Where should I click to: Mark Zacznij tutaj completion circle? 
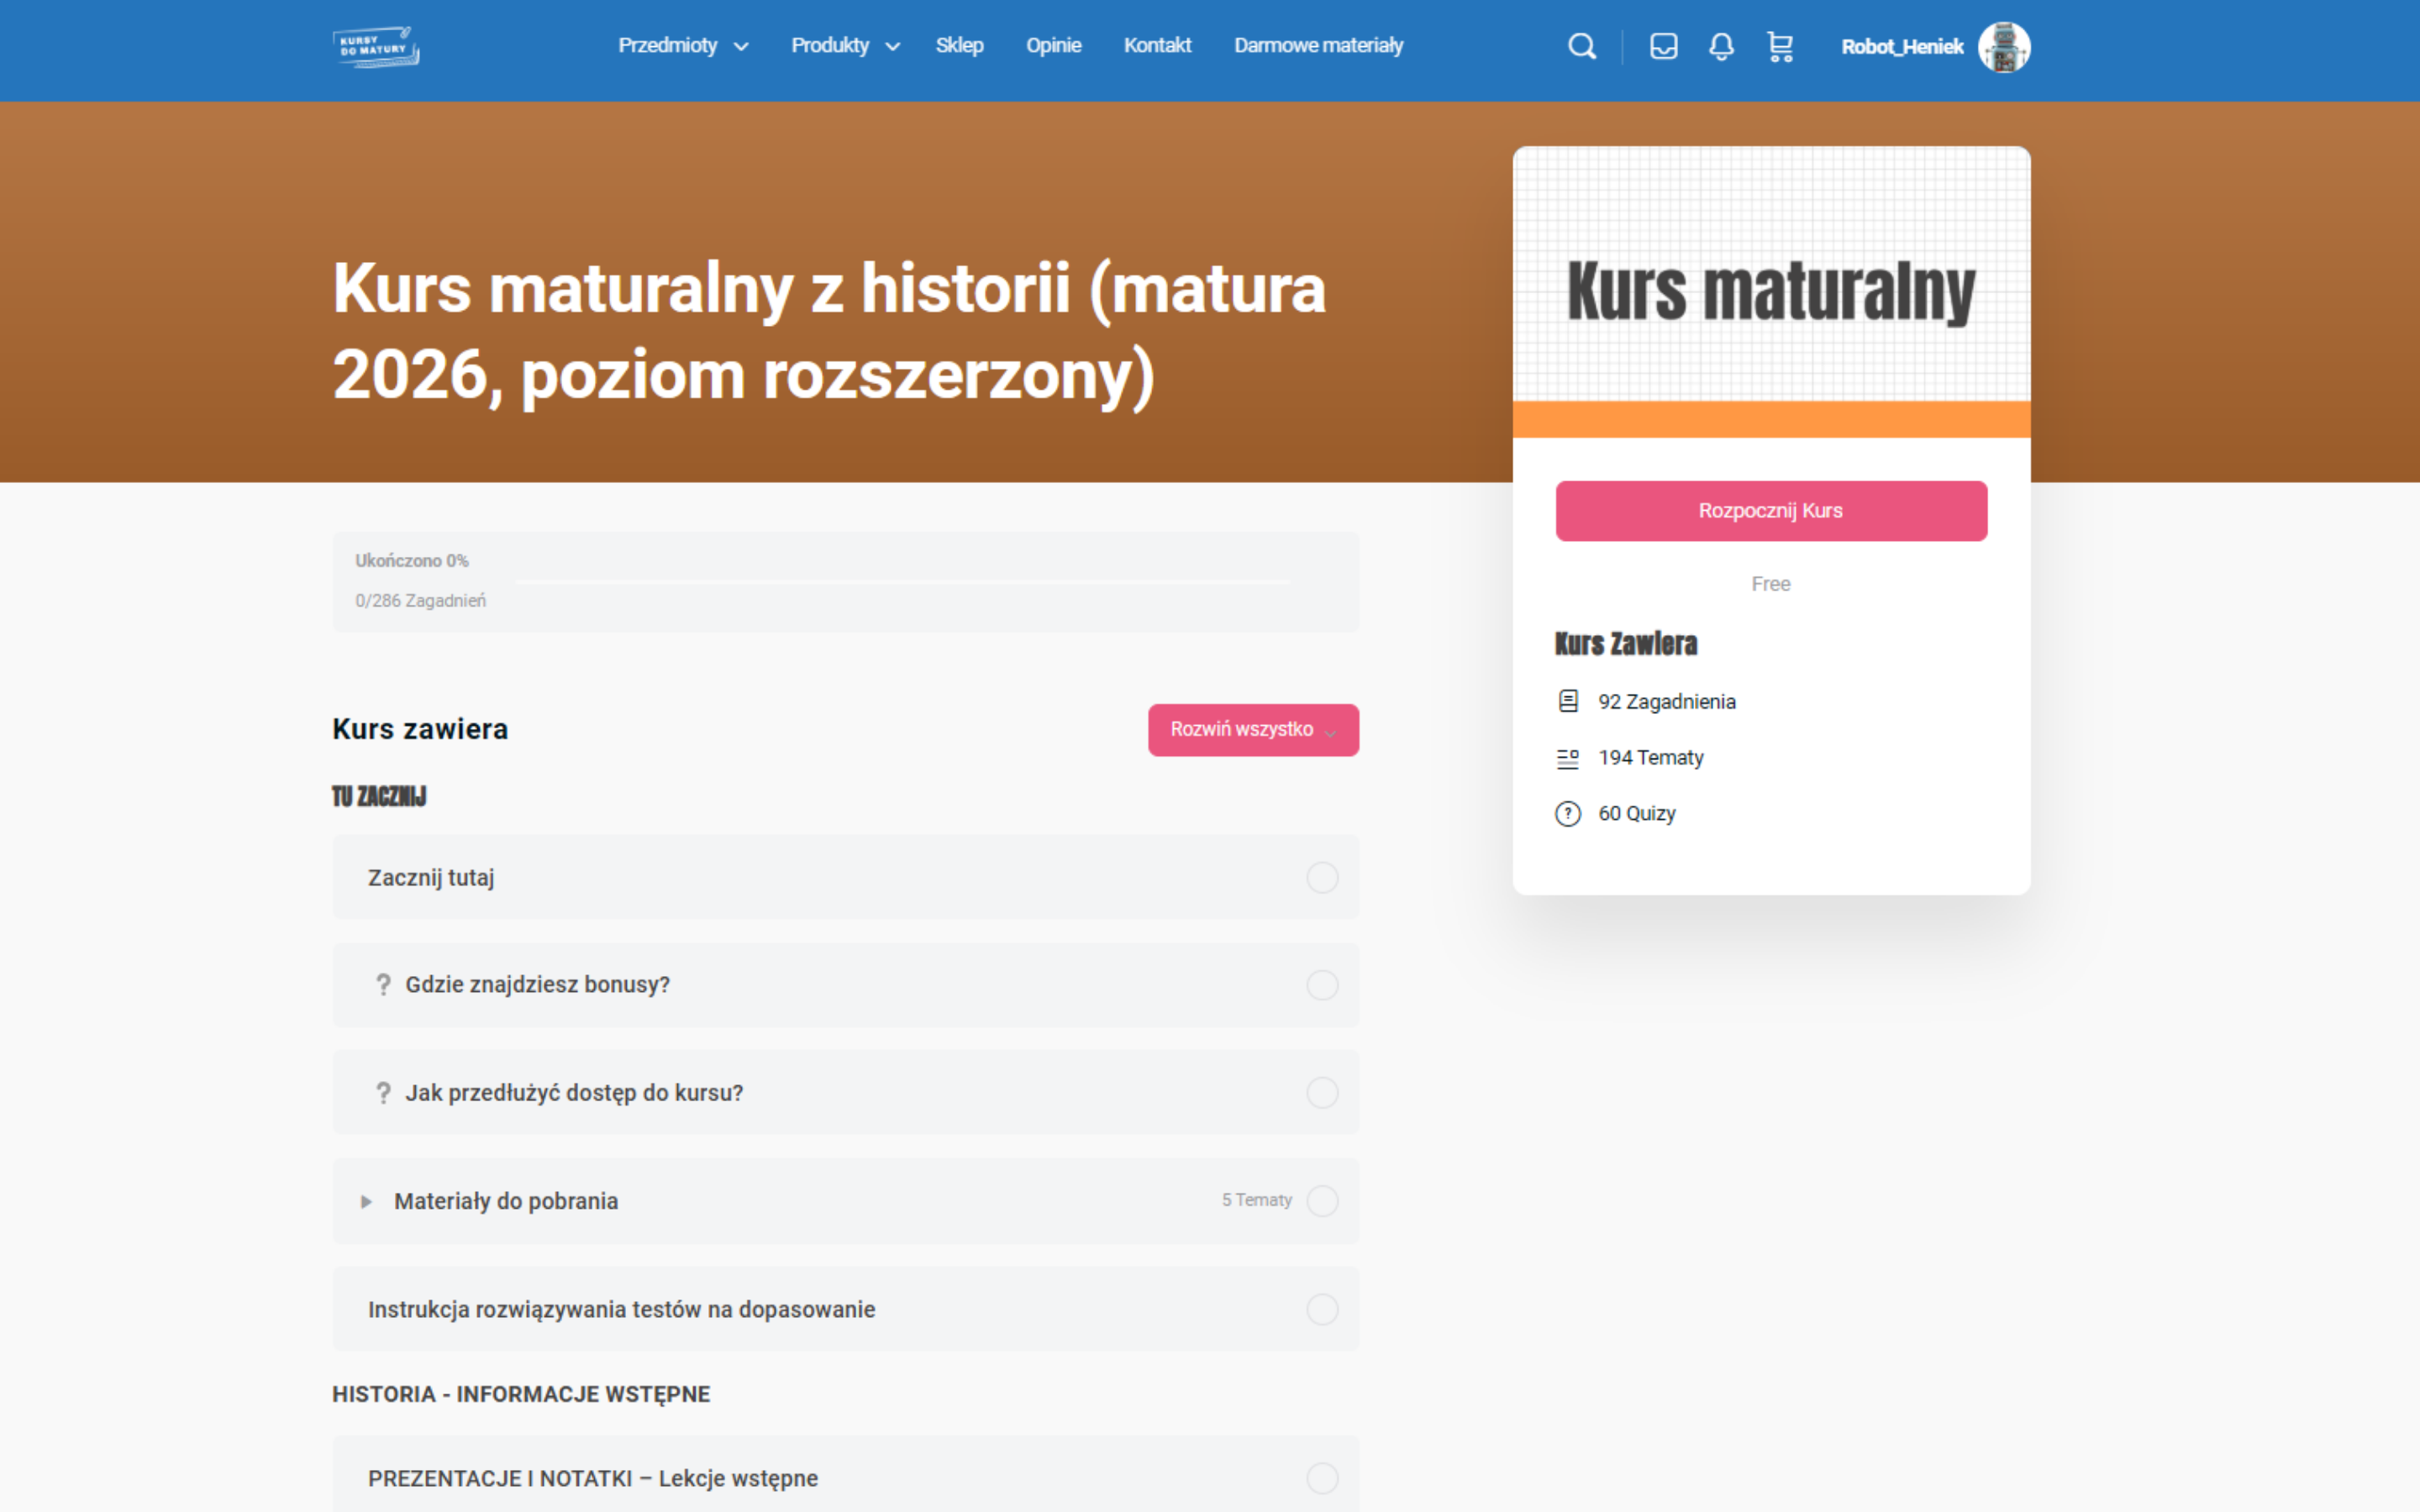[x=1322, y=878]
